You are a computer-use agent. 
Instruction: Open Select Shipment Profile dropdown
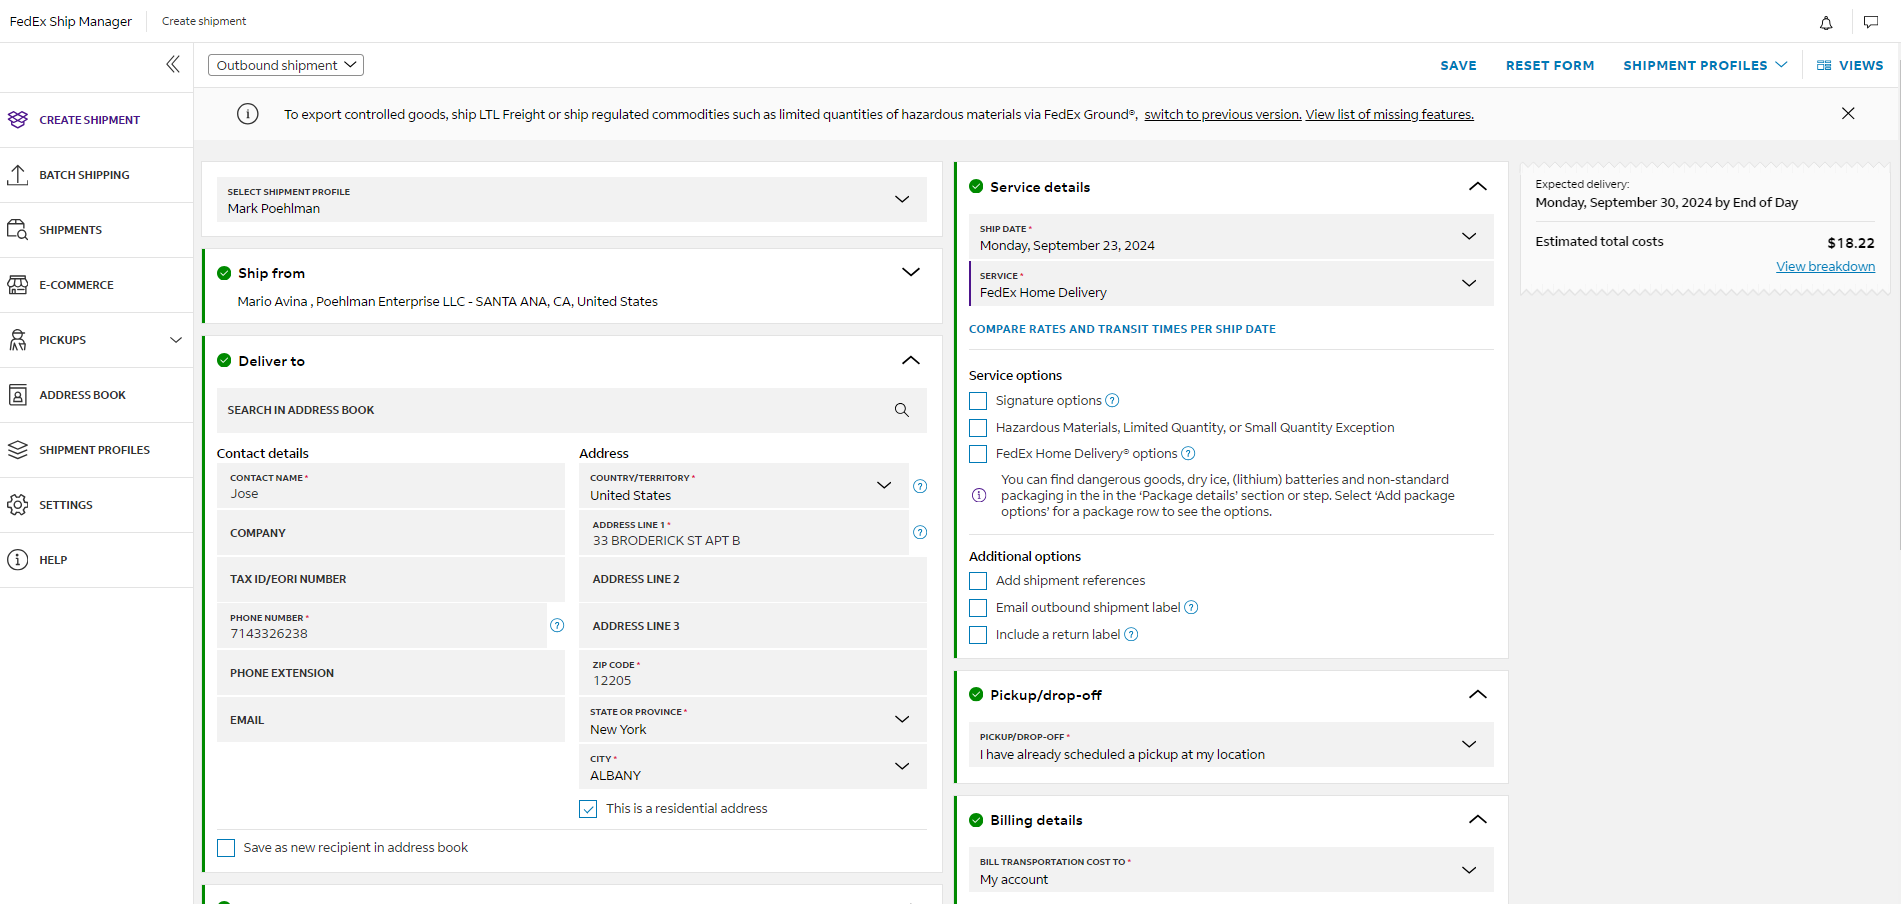572,200
